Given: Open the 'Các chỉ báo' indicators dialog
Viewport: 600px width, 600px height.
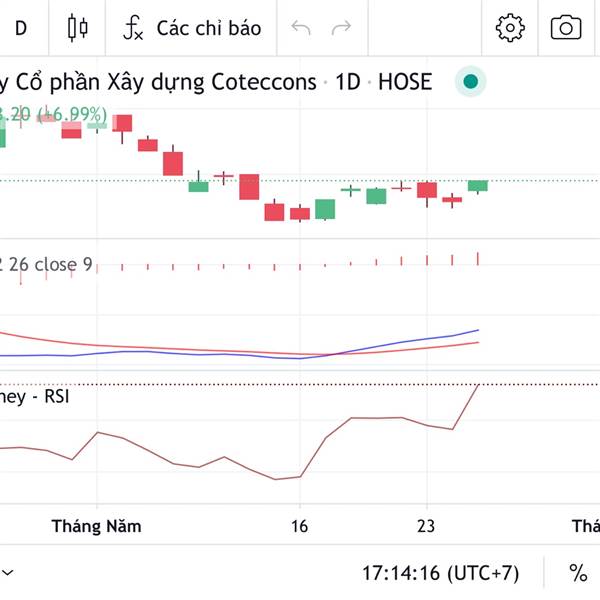Looking at the screenshot, I should click(x=208, y=28).
